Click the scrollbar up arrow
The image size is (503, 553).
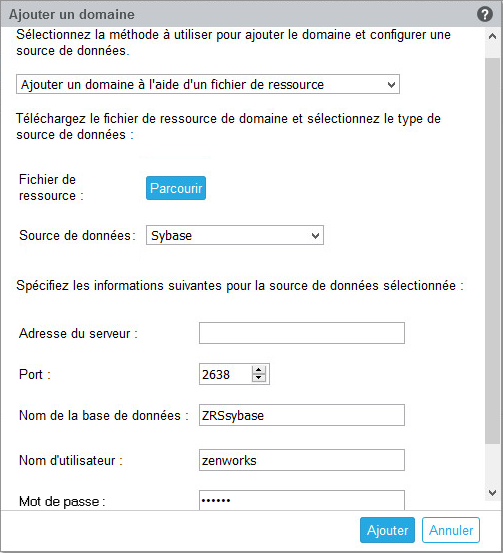(x=492, y=36)
